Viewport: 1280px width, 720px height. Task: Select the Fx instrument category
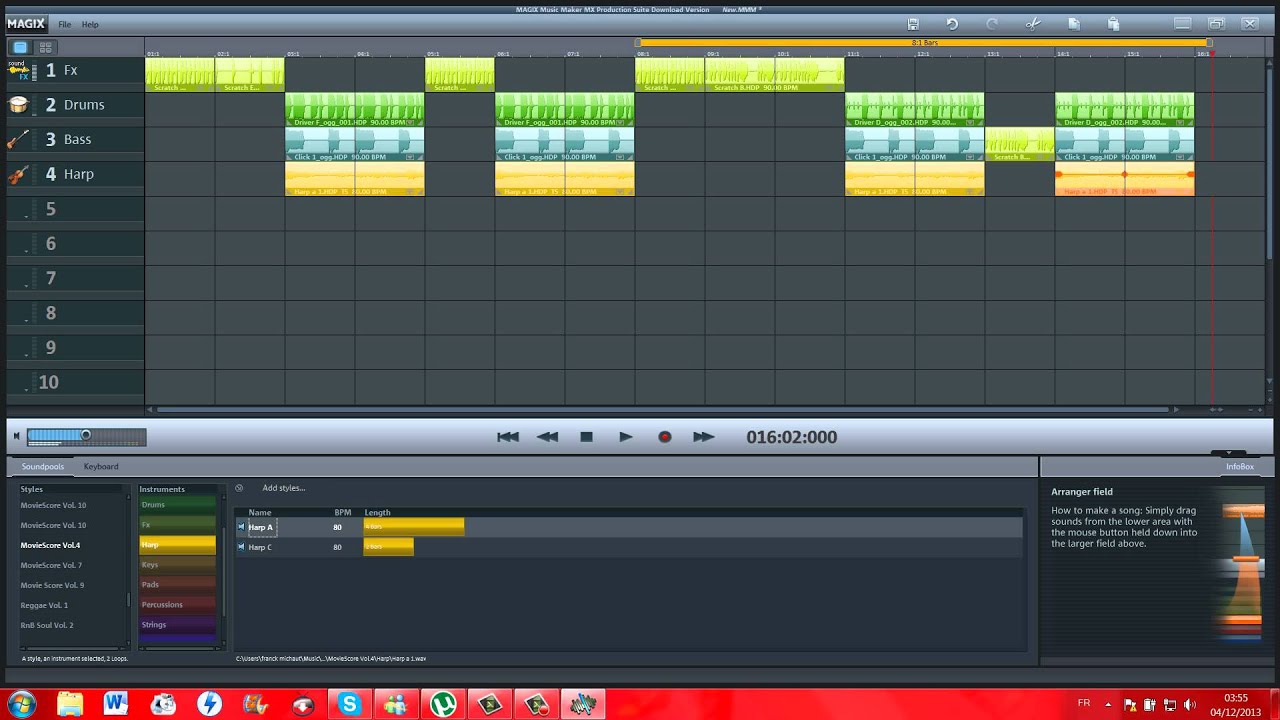click(177, 525)
